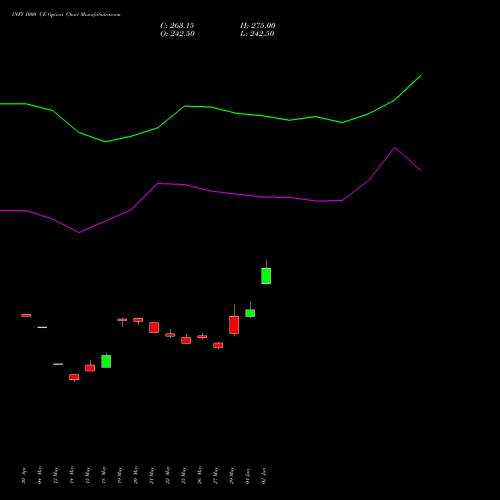Click the red candlestick above 14 May
The image size is (500, 500).
tap(74, 377)
